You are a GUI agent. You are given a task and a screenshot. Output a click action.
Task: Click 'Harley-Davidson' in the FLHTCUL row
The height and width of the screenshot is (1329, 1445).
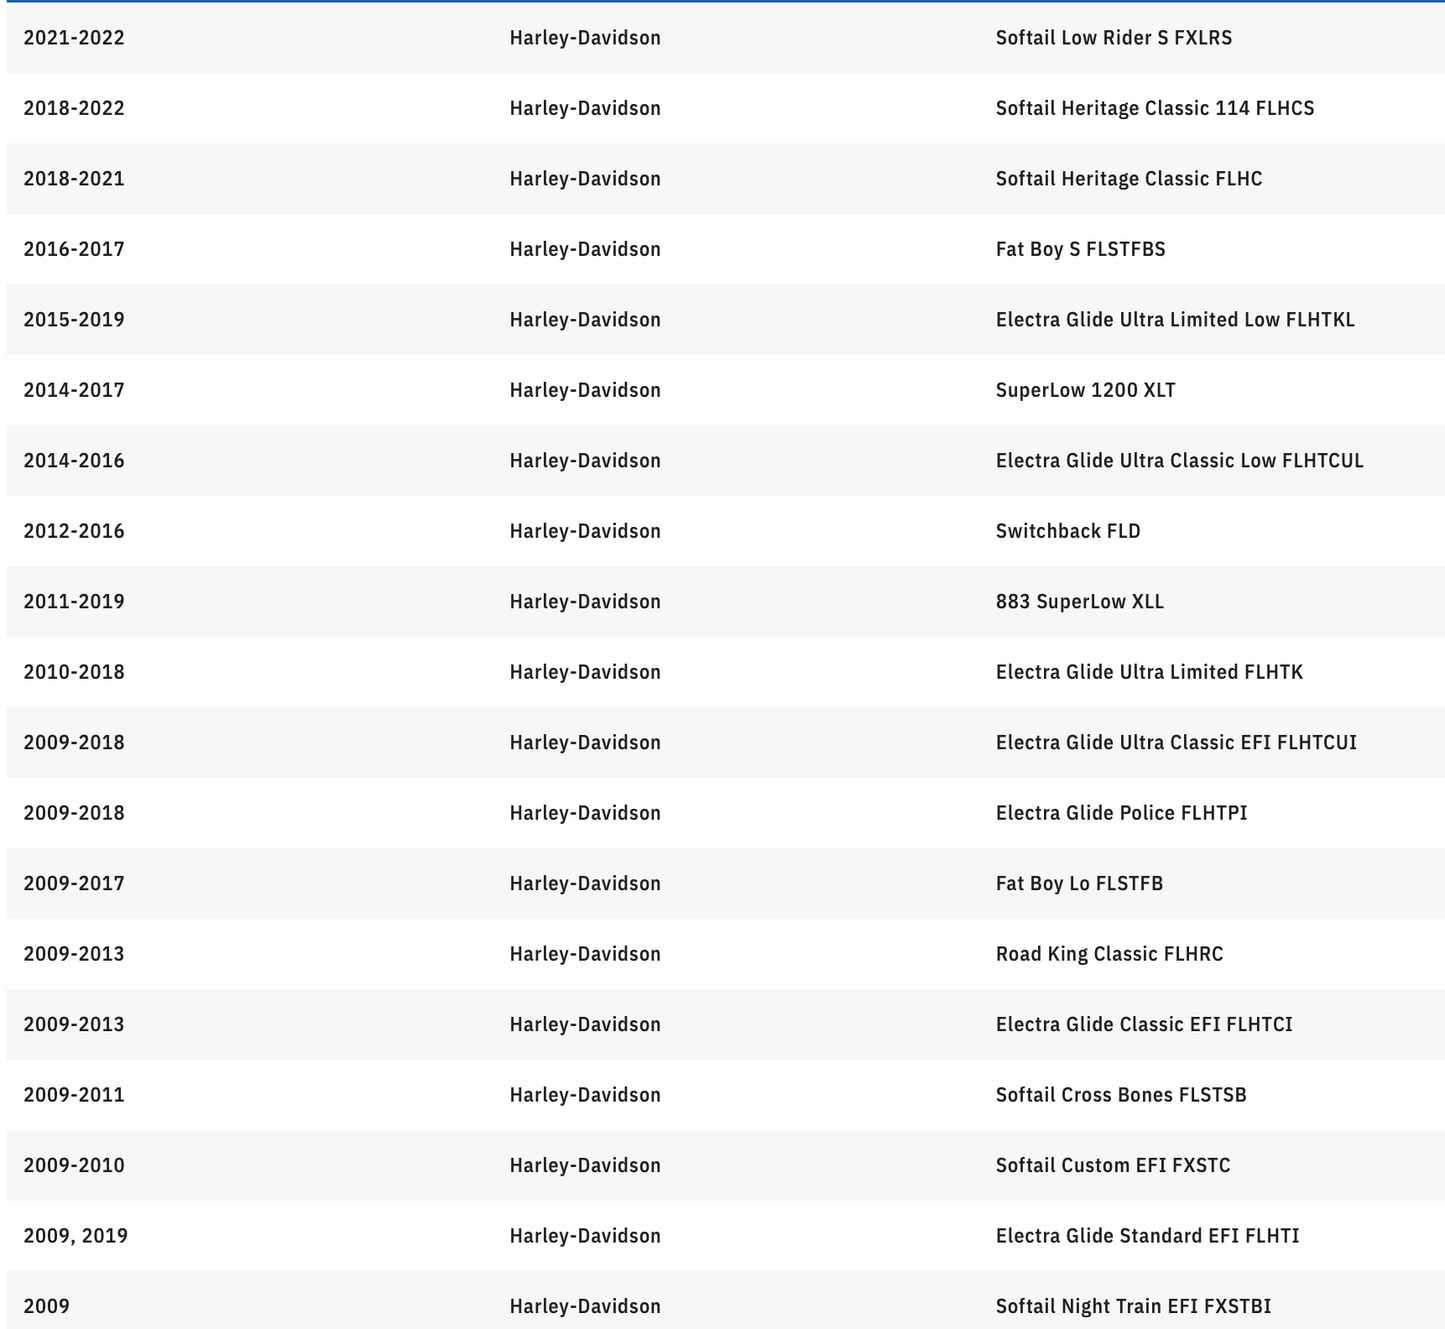(x=585, y=461)
